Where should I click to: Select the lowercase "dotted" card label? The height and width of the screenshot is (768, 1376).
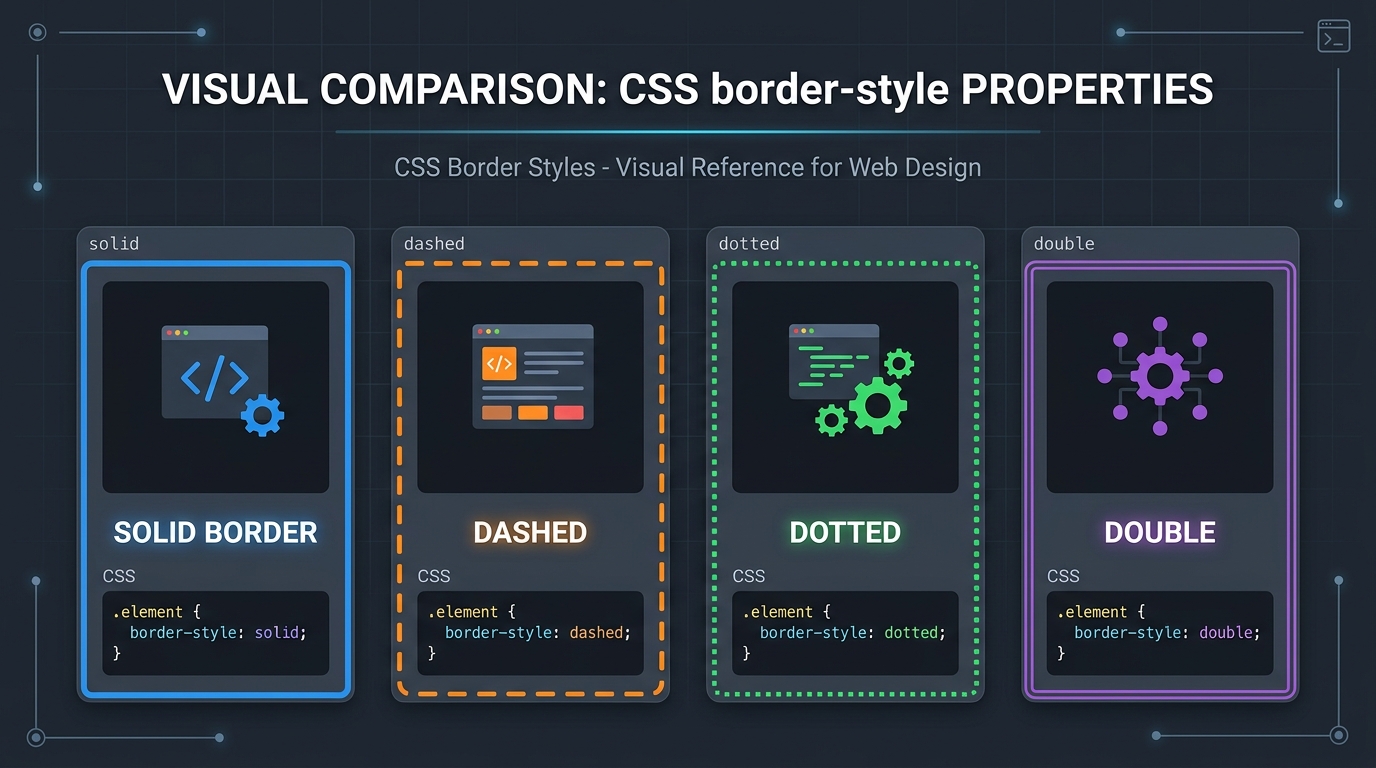(749, 244)
